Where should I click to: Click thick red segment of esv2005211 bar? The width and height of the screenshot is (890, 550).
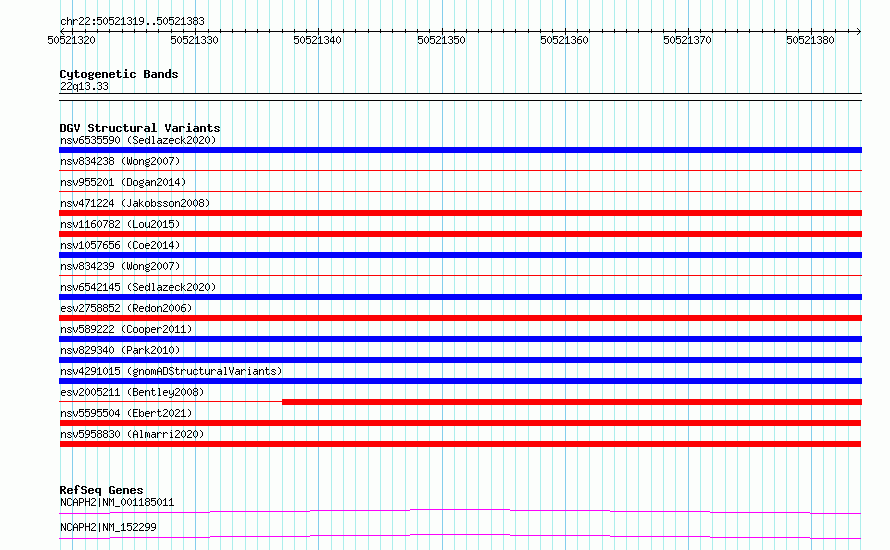pos(572,402)
